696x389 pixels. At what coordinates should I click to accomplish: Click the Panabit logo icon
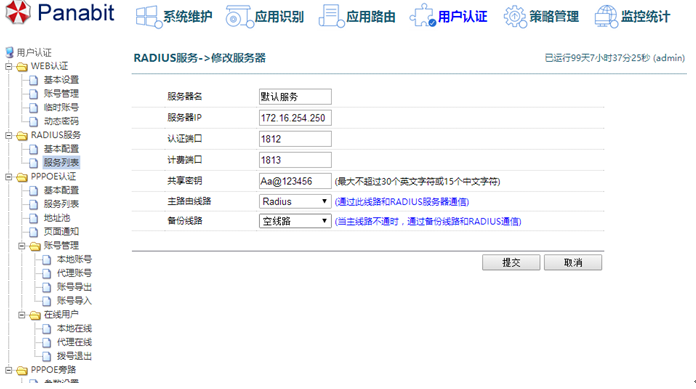click(x=18, y=12)
